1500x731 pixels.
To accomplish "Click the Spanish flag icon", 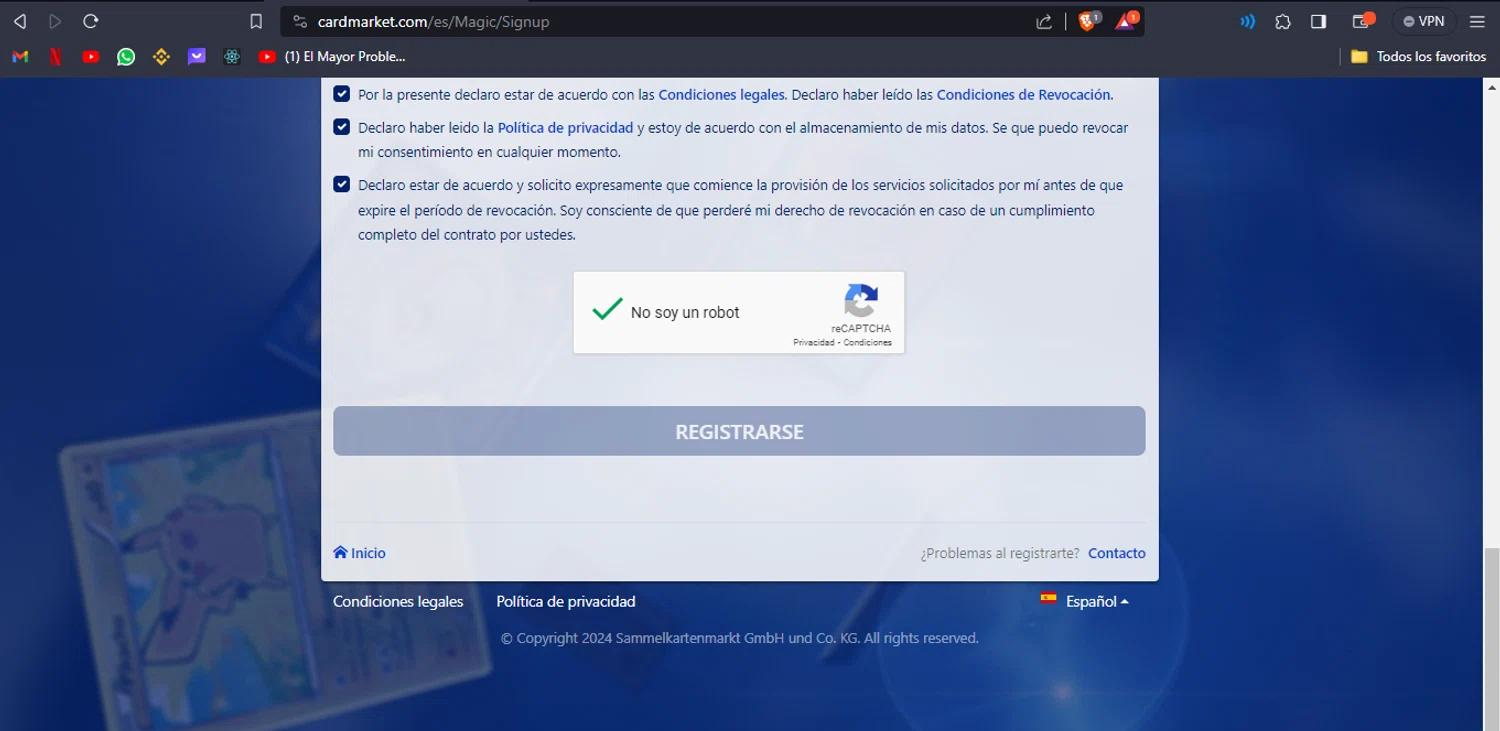I will pos(1048,598).
